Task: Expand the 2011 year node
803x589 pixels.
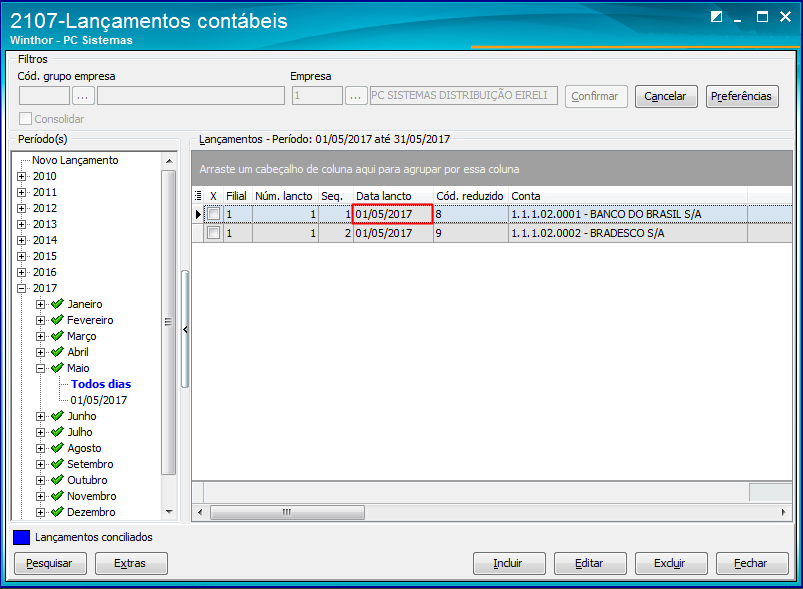Action: tap(21, 192)
